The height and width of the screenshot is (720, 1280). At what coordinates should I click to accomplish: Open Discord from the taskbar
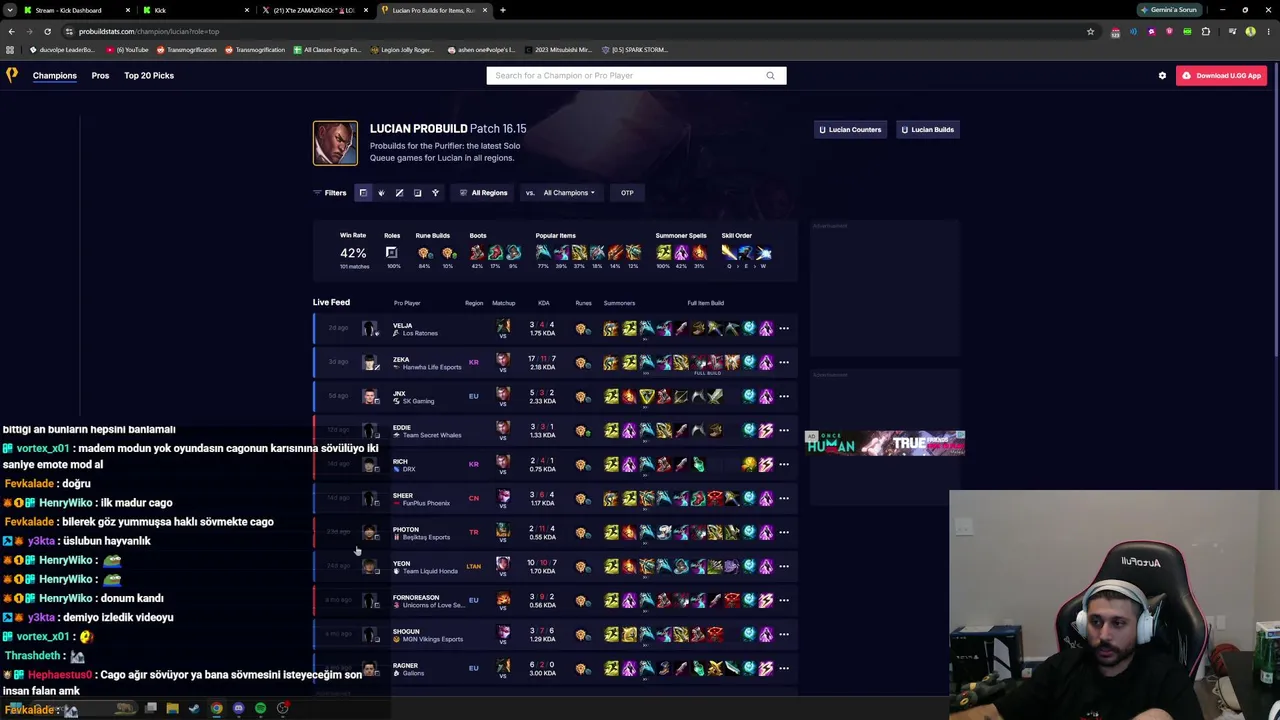click(x=238, y=709)
